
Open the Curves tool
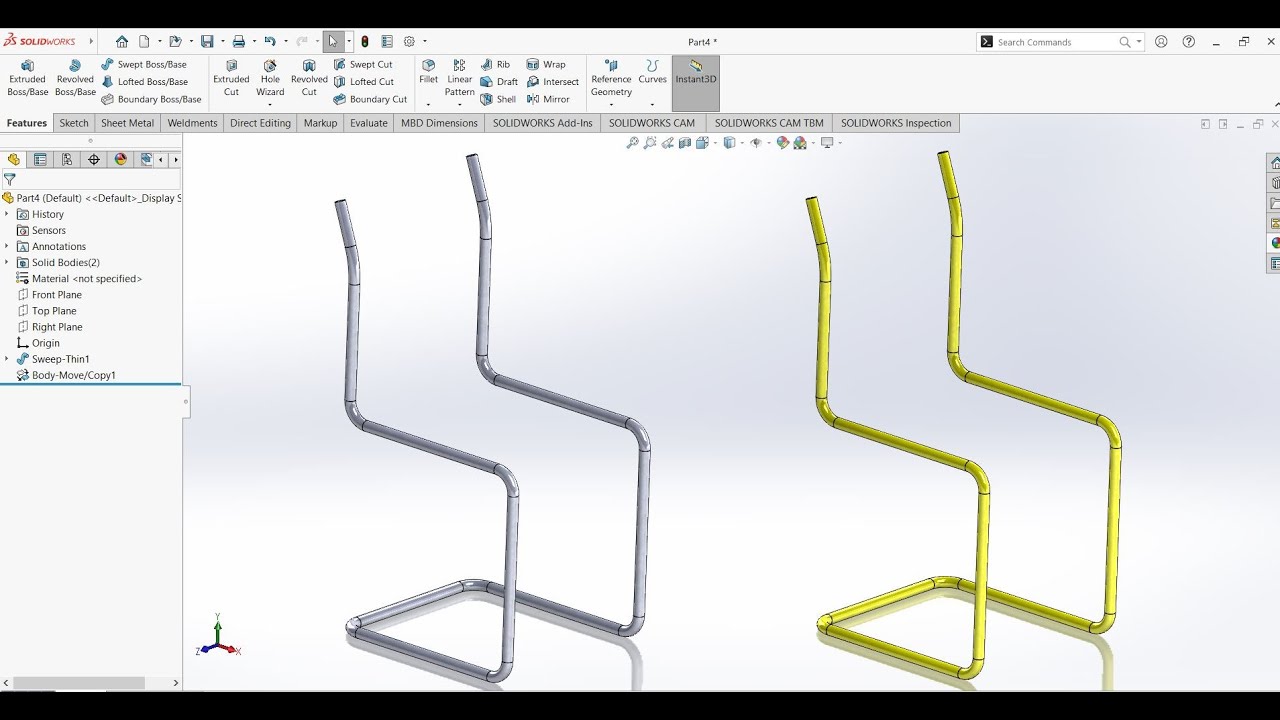pyautogui.click(x=652, y=71)
